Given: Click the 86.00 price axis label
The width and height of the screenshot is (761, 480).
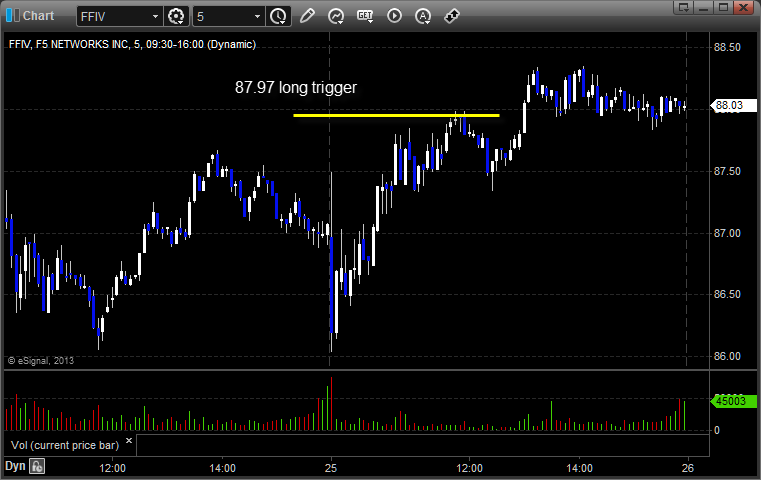Looking at the screenshot, I should tap(728, 356).
